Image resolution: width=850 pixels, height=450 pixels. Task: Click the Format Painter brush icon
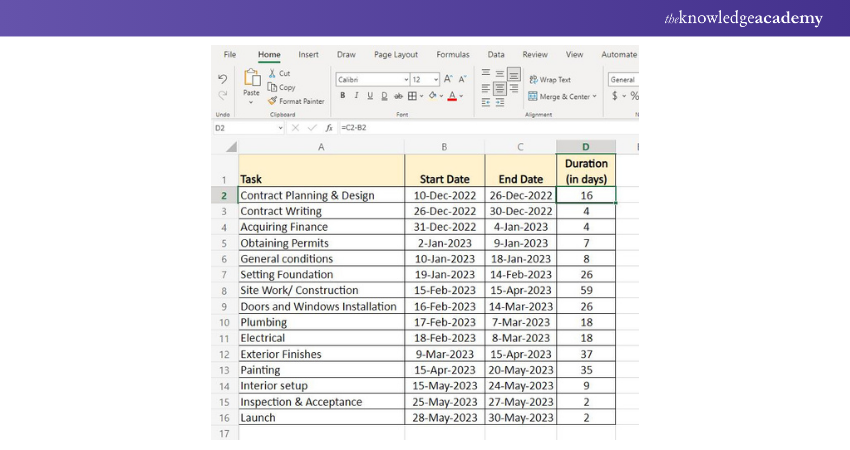[272, 101]
